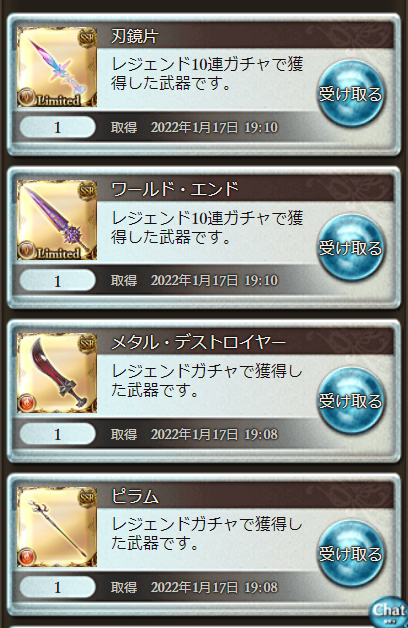Screen dimensions: 408x628
Task: Open the Chat bubble icon
Action: click(x=388, y=612)
